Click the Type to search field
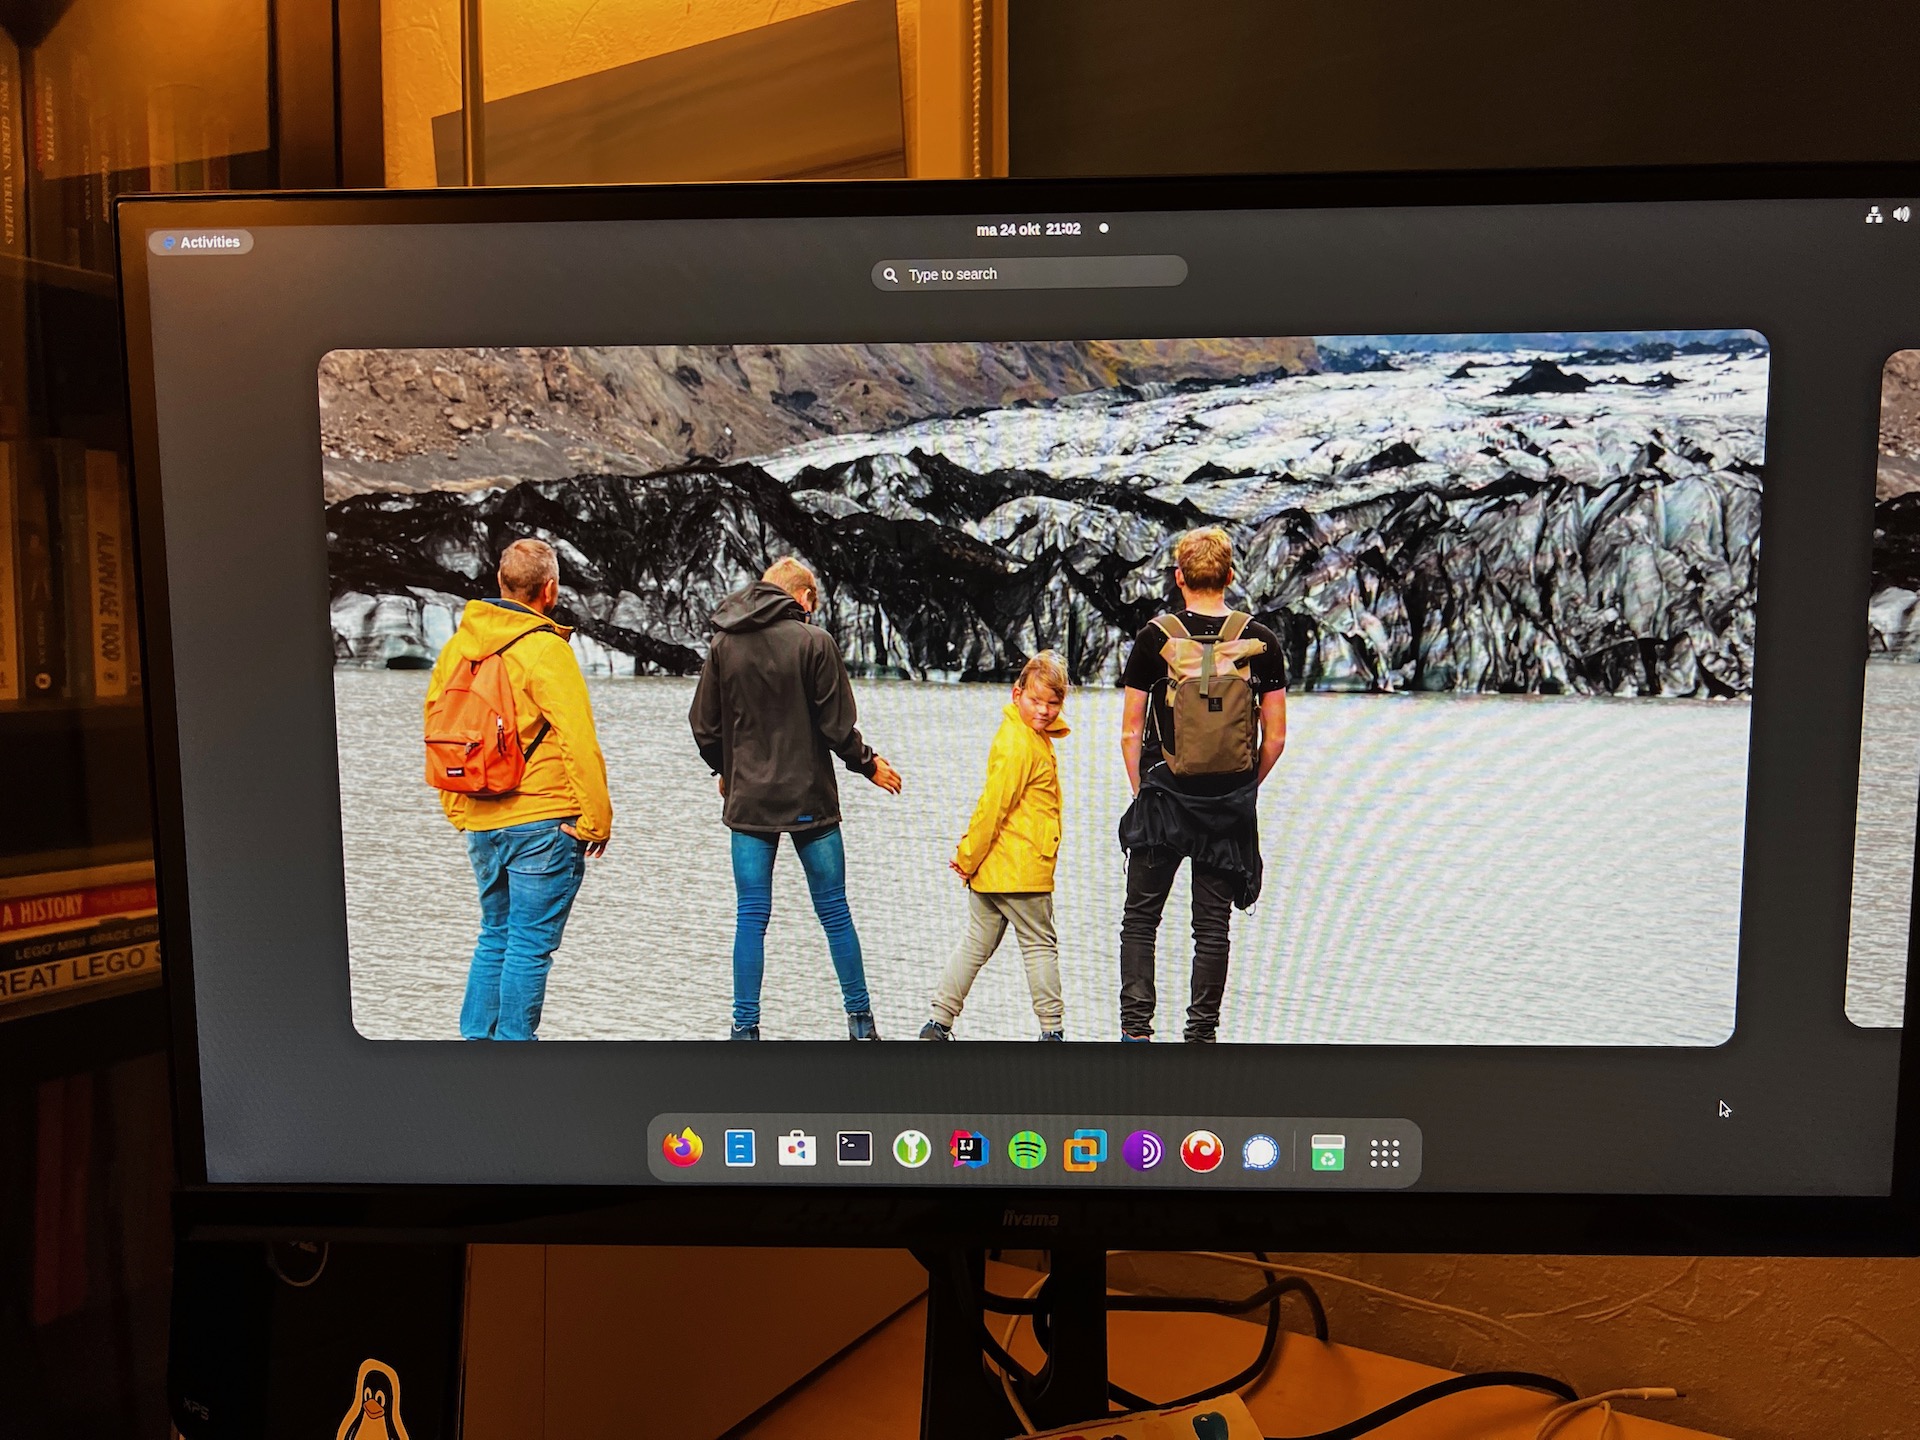This screenshot has height=1440, width=1920. point(1028,273)
